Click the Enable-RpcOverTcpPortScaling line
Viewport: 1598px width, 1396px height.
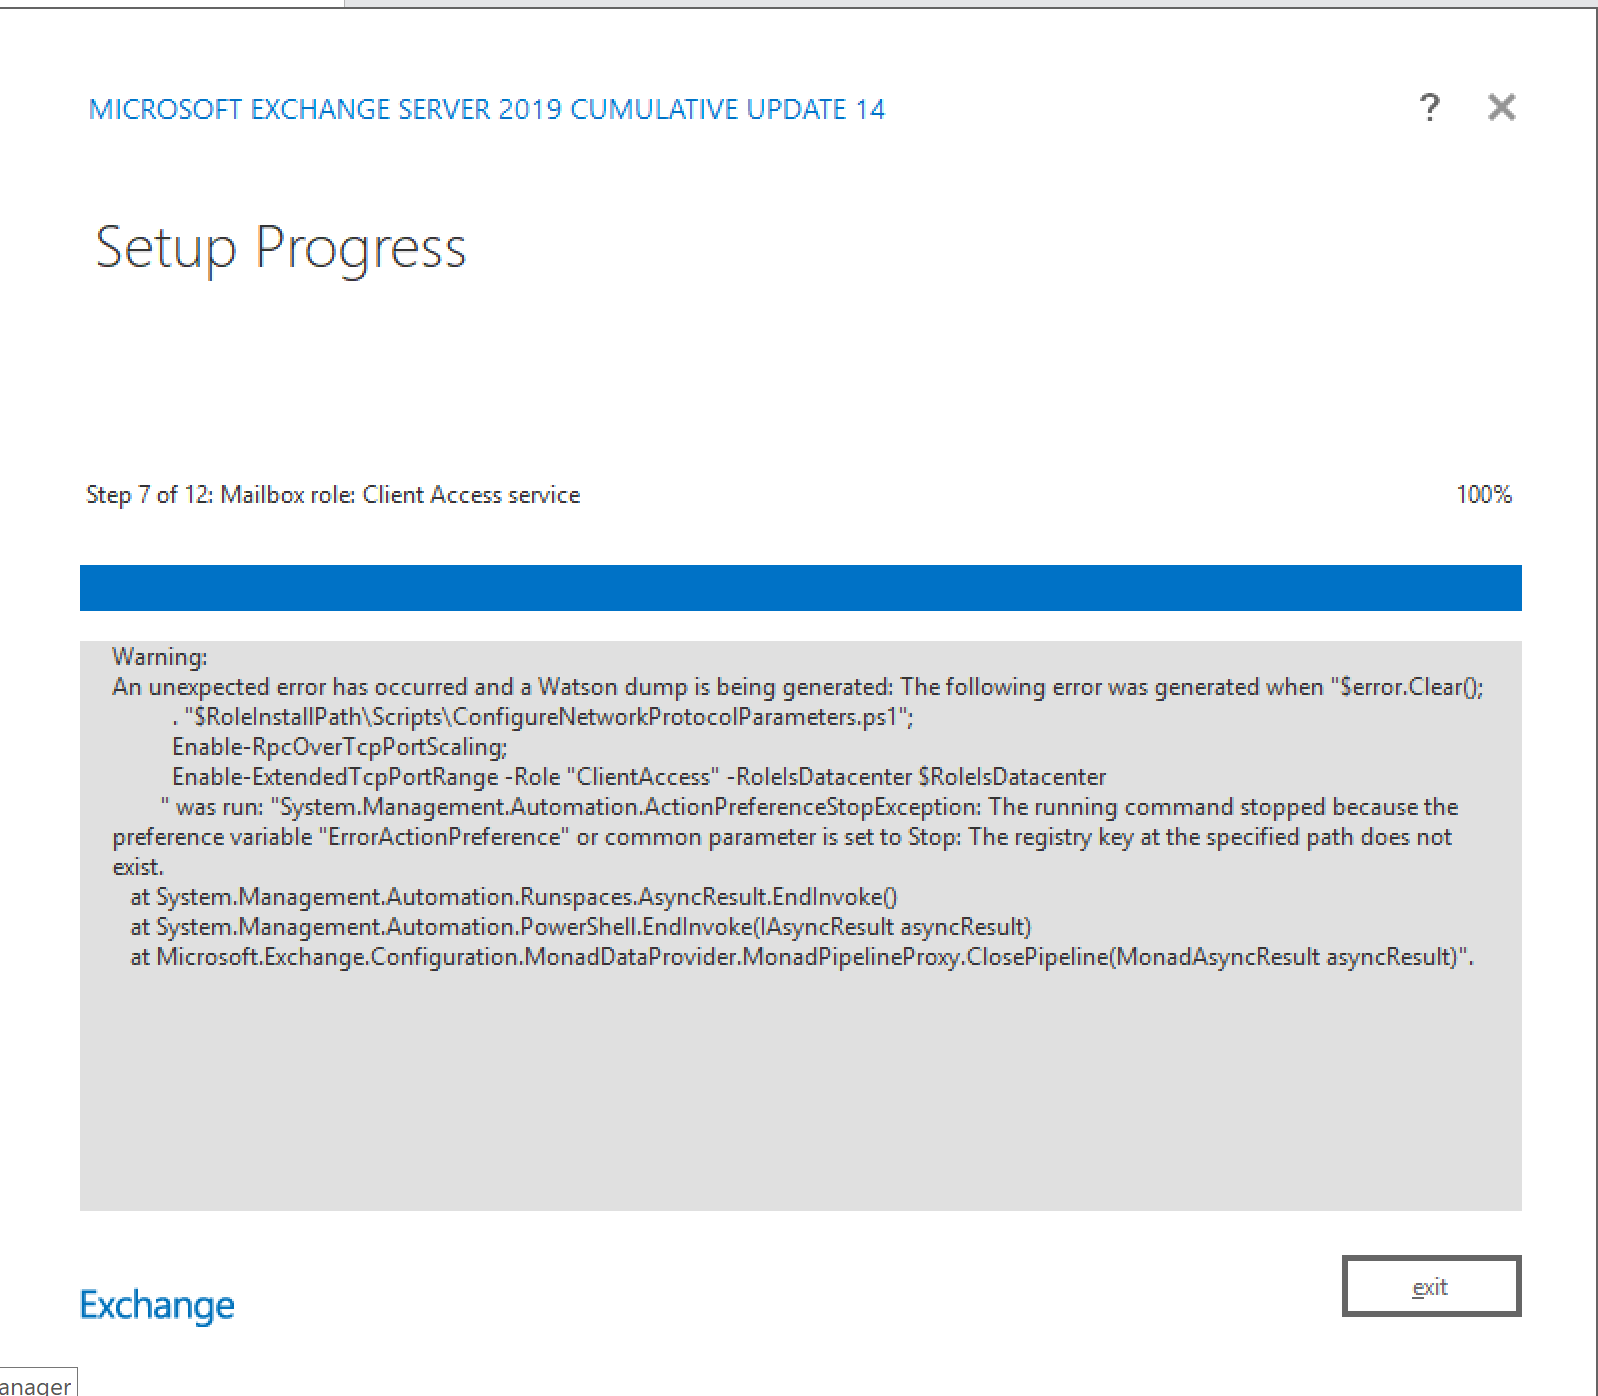[340, 747]
